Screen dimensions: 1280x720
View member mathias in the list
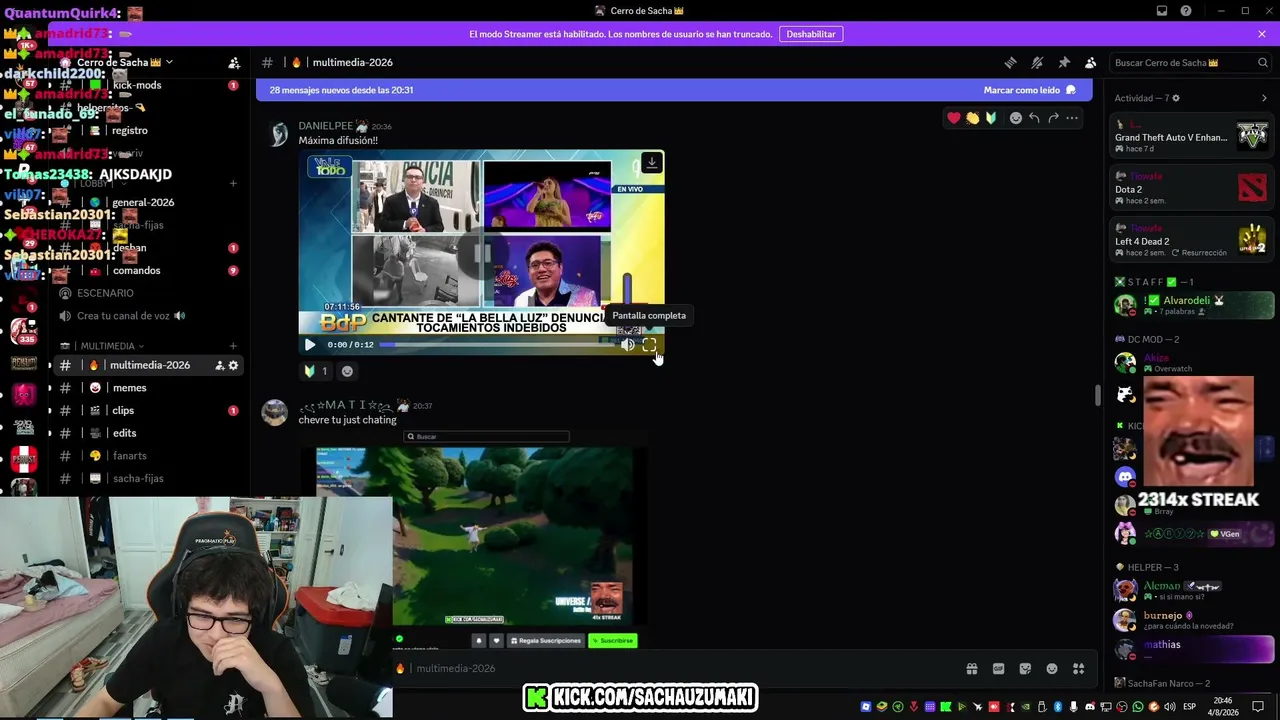pyautogui.click(x=1191, y=648)
